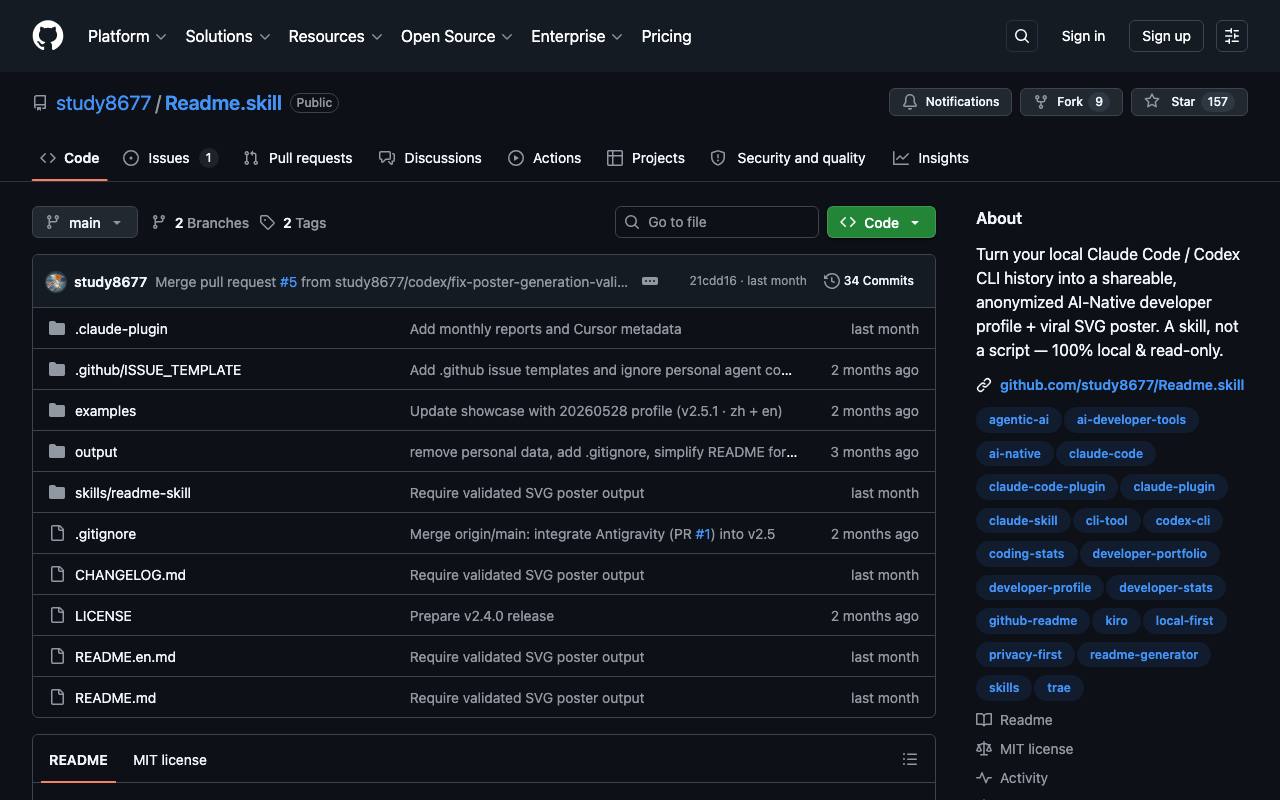Screen dimensions: 1280x800
Task: Open the README.en.md file
Action: click(x=125, y=657)
